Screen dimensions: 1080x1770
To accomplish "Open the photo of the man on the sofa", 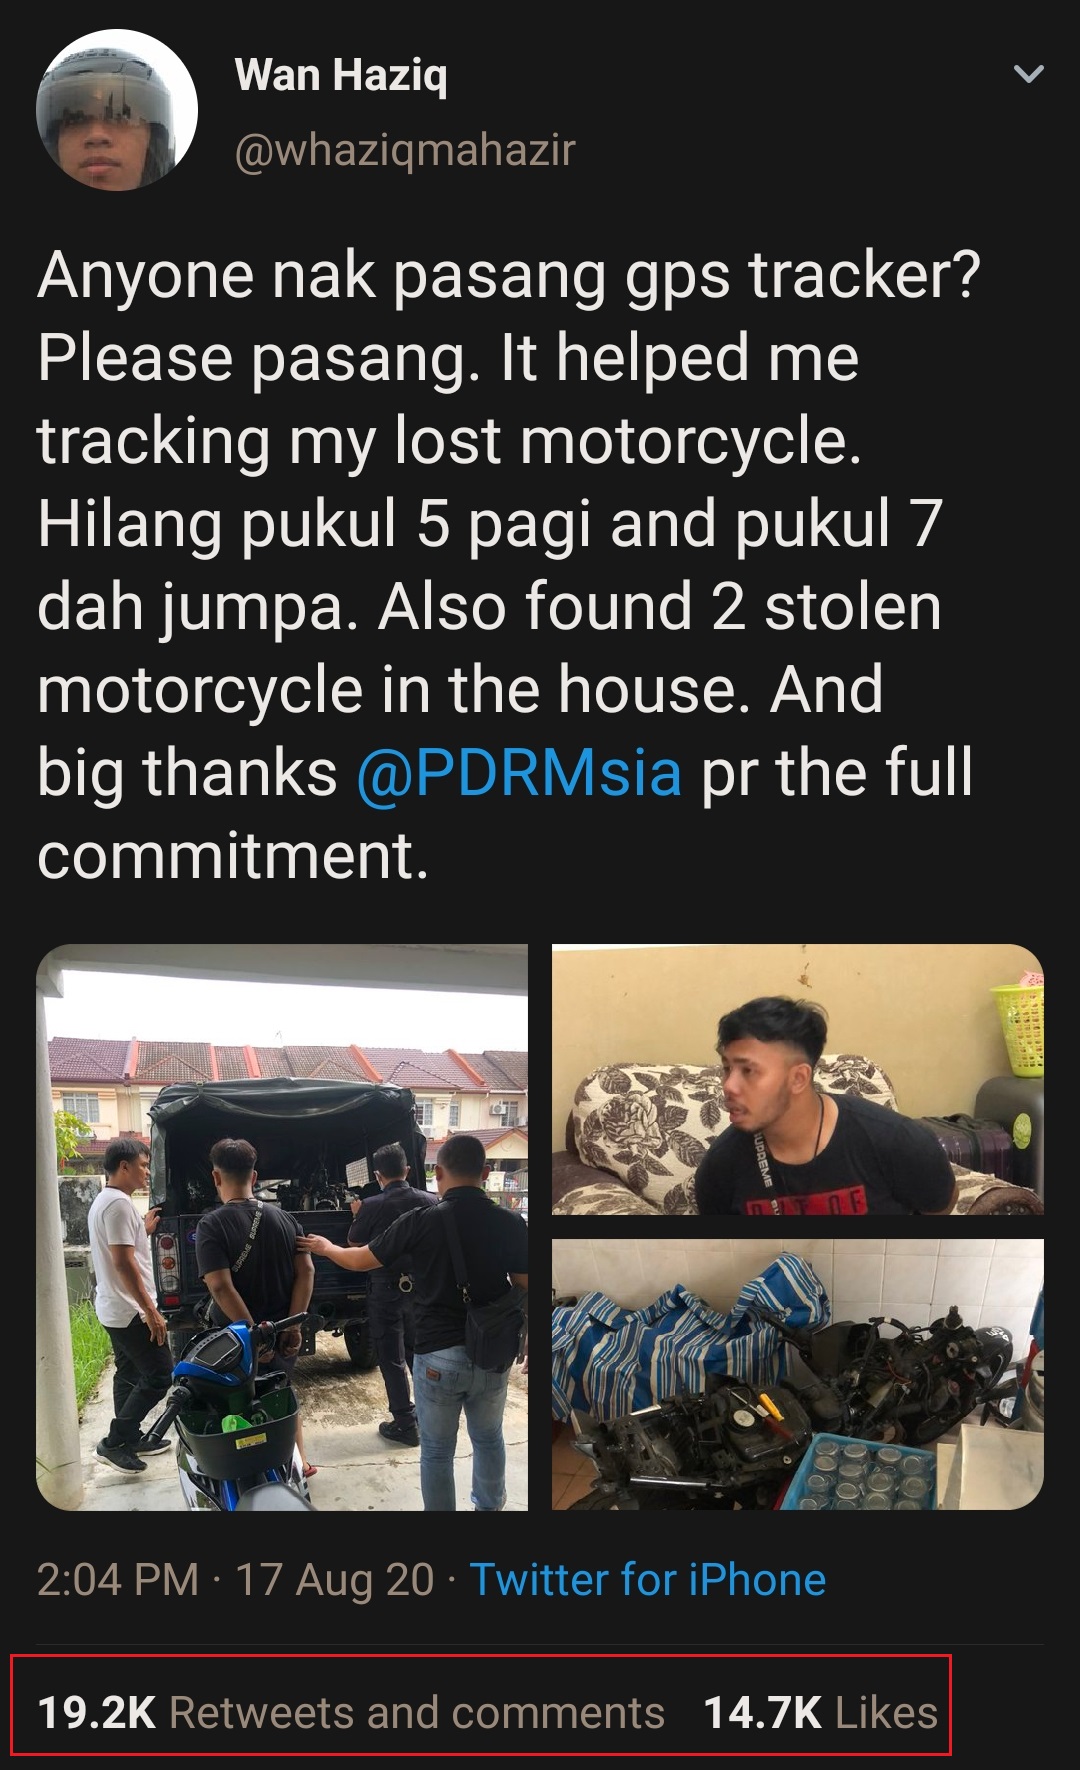I will point(798,1080).
